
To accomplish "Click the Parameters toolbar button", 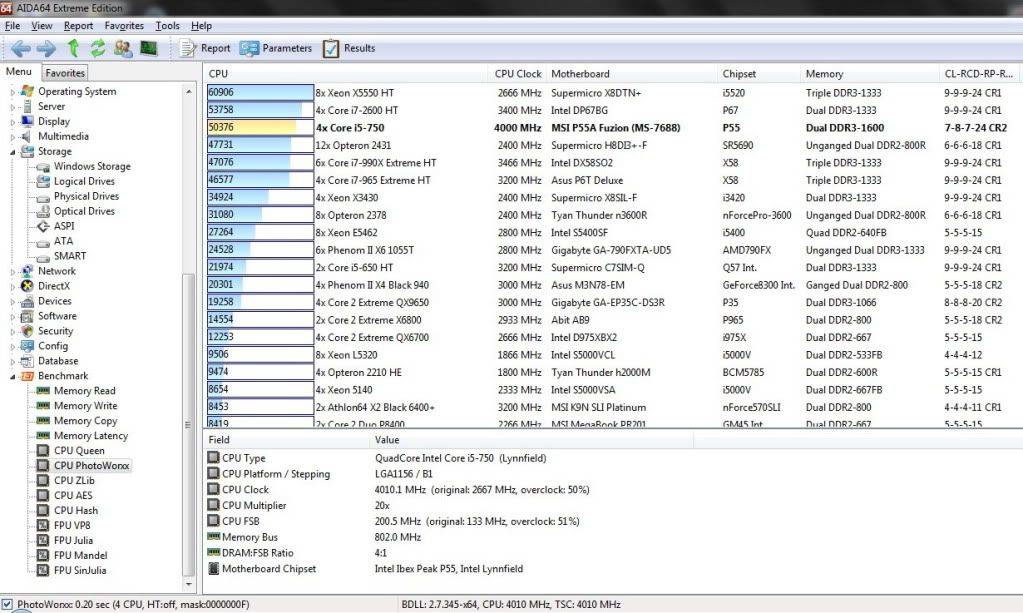I will [275, 48].
